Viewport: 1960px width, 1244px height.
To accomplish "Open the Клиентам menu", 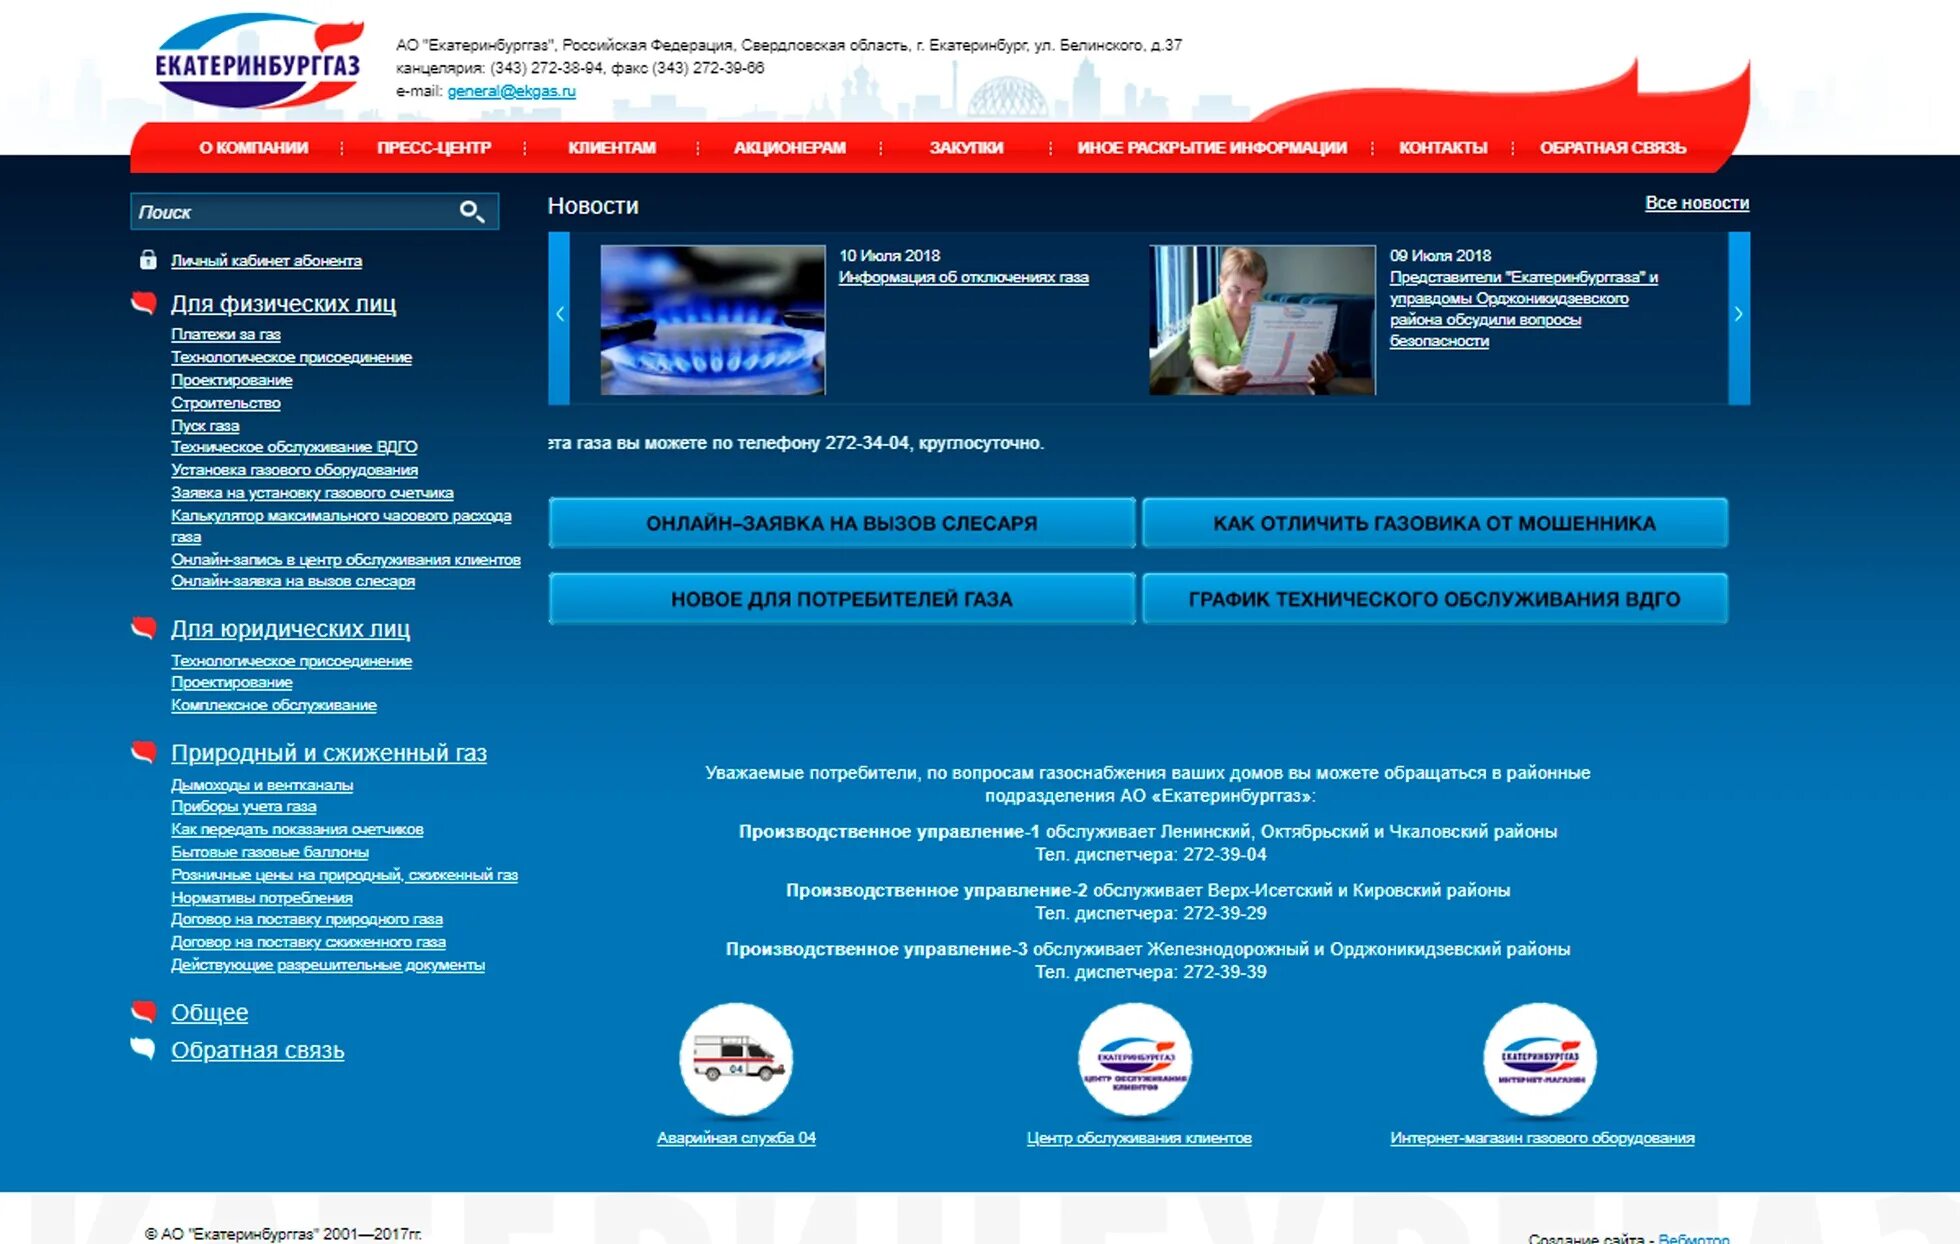I will 612,148.
